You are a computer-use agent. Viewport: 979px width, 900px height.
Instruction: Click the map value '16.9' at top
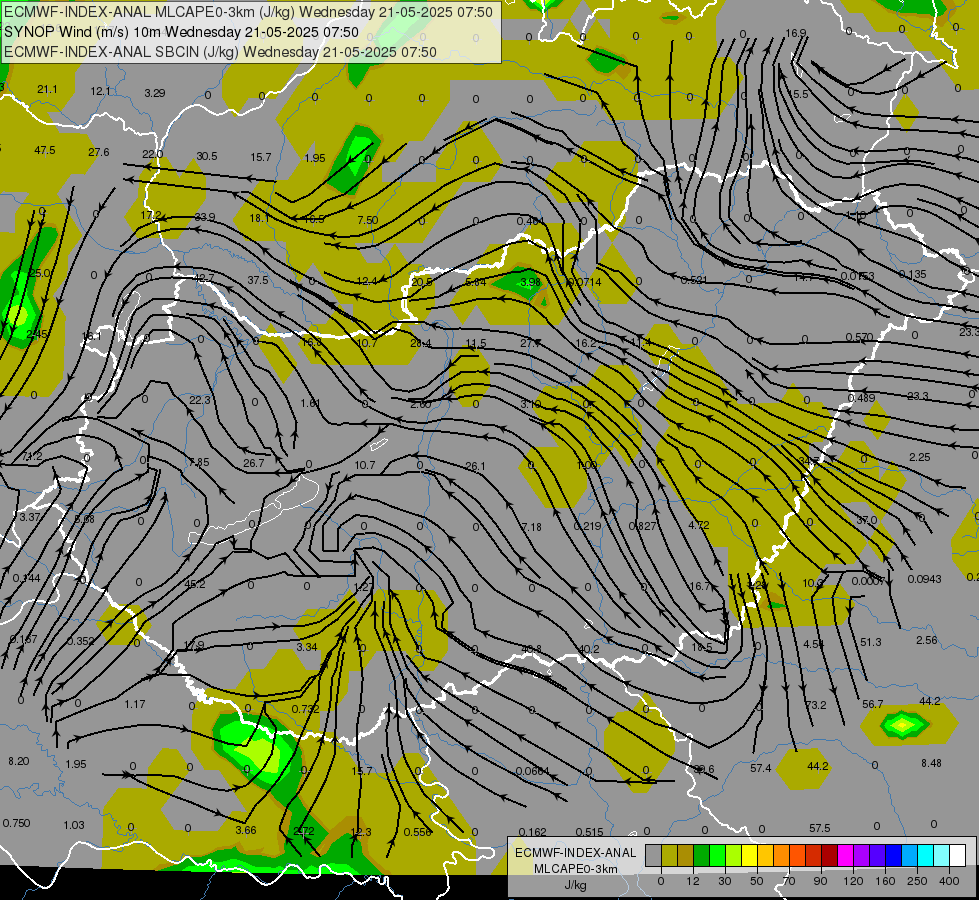pyautogui.click(x=795, y=33)
